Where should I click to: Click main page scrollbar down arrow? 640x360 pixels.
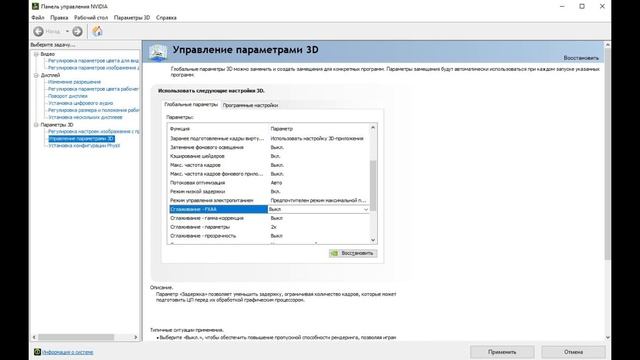point(607,338)
